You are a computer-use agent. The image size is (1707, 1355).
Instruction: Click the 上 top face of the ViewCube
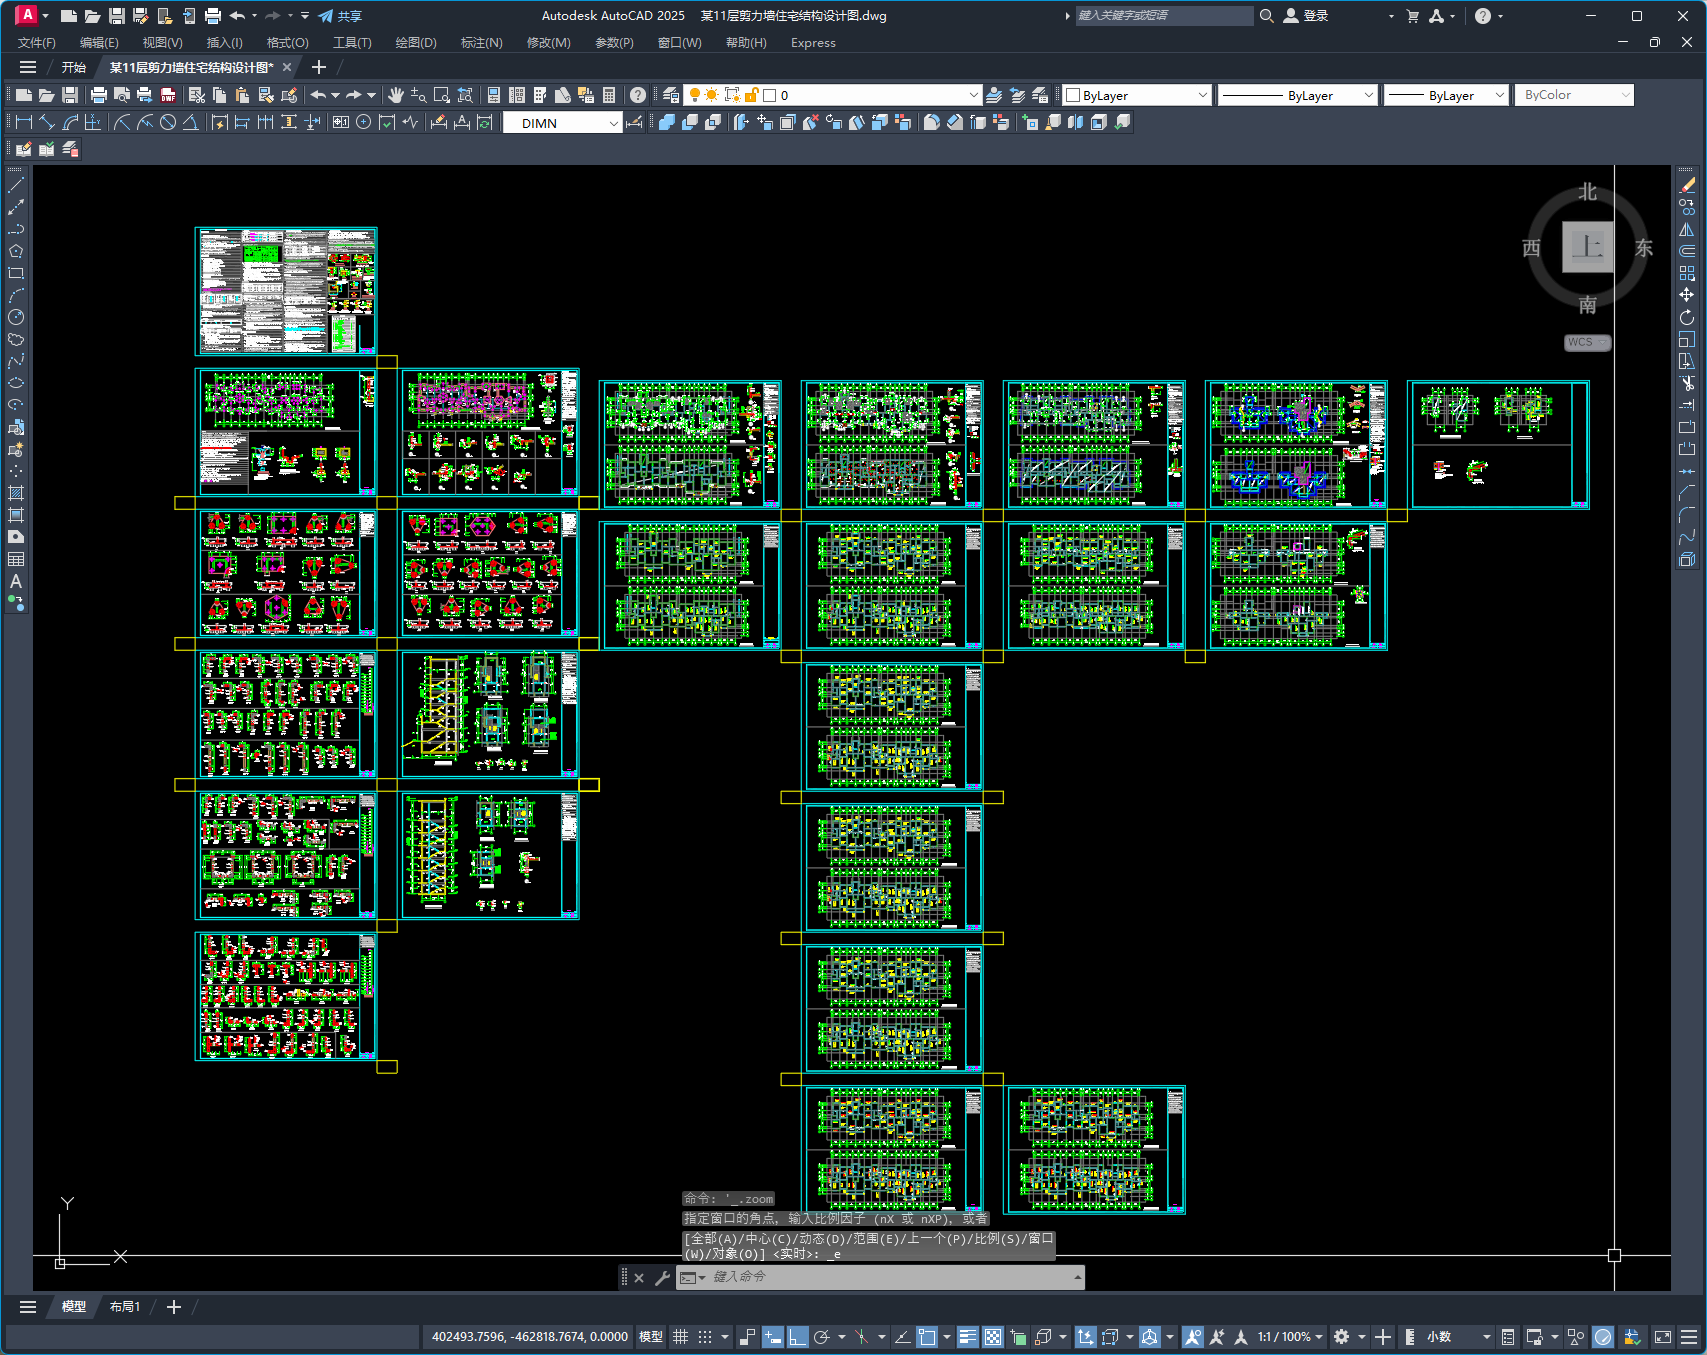(1588, 247)
